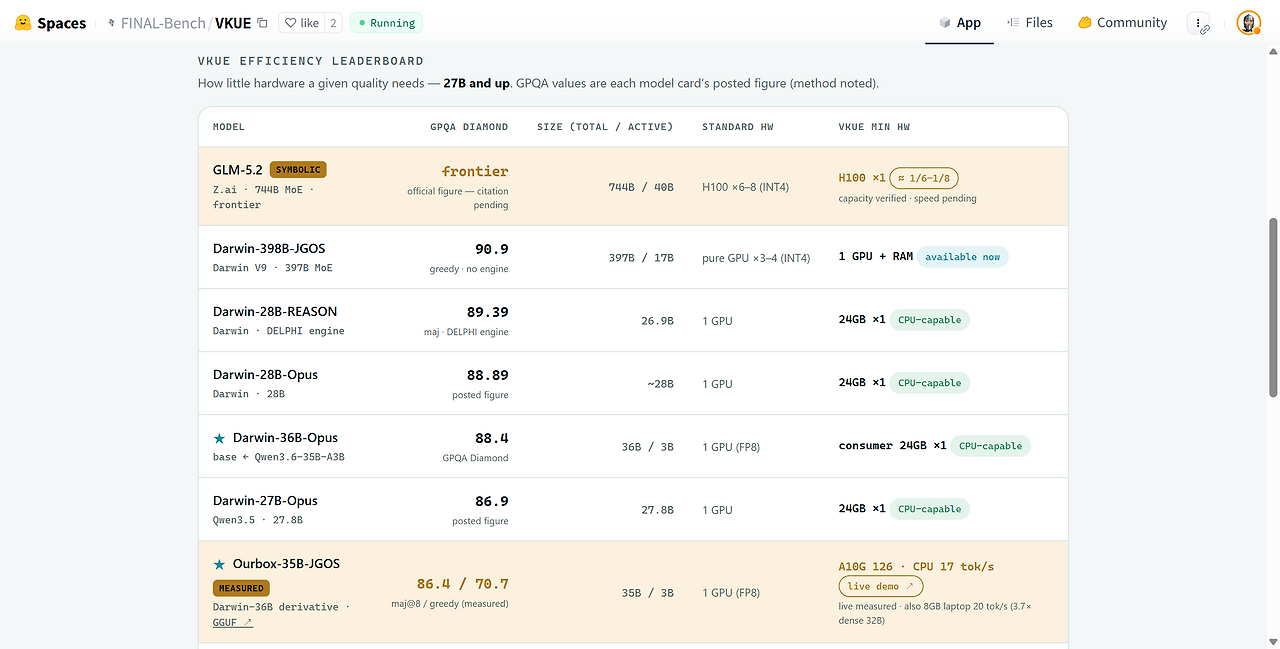1280x649 pixels.
Task: Switch to the Files tab
Action: 1030,23
